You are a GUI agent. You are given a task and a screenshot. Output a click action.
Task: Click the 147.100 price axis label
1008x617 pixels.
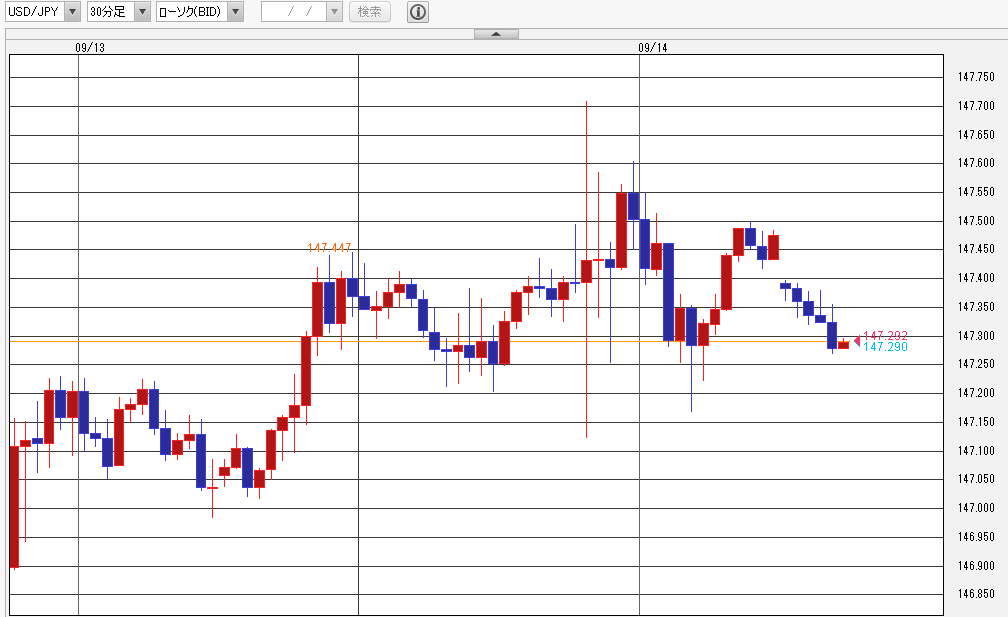tap(976, 451)
